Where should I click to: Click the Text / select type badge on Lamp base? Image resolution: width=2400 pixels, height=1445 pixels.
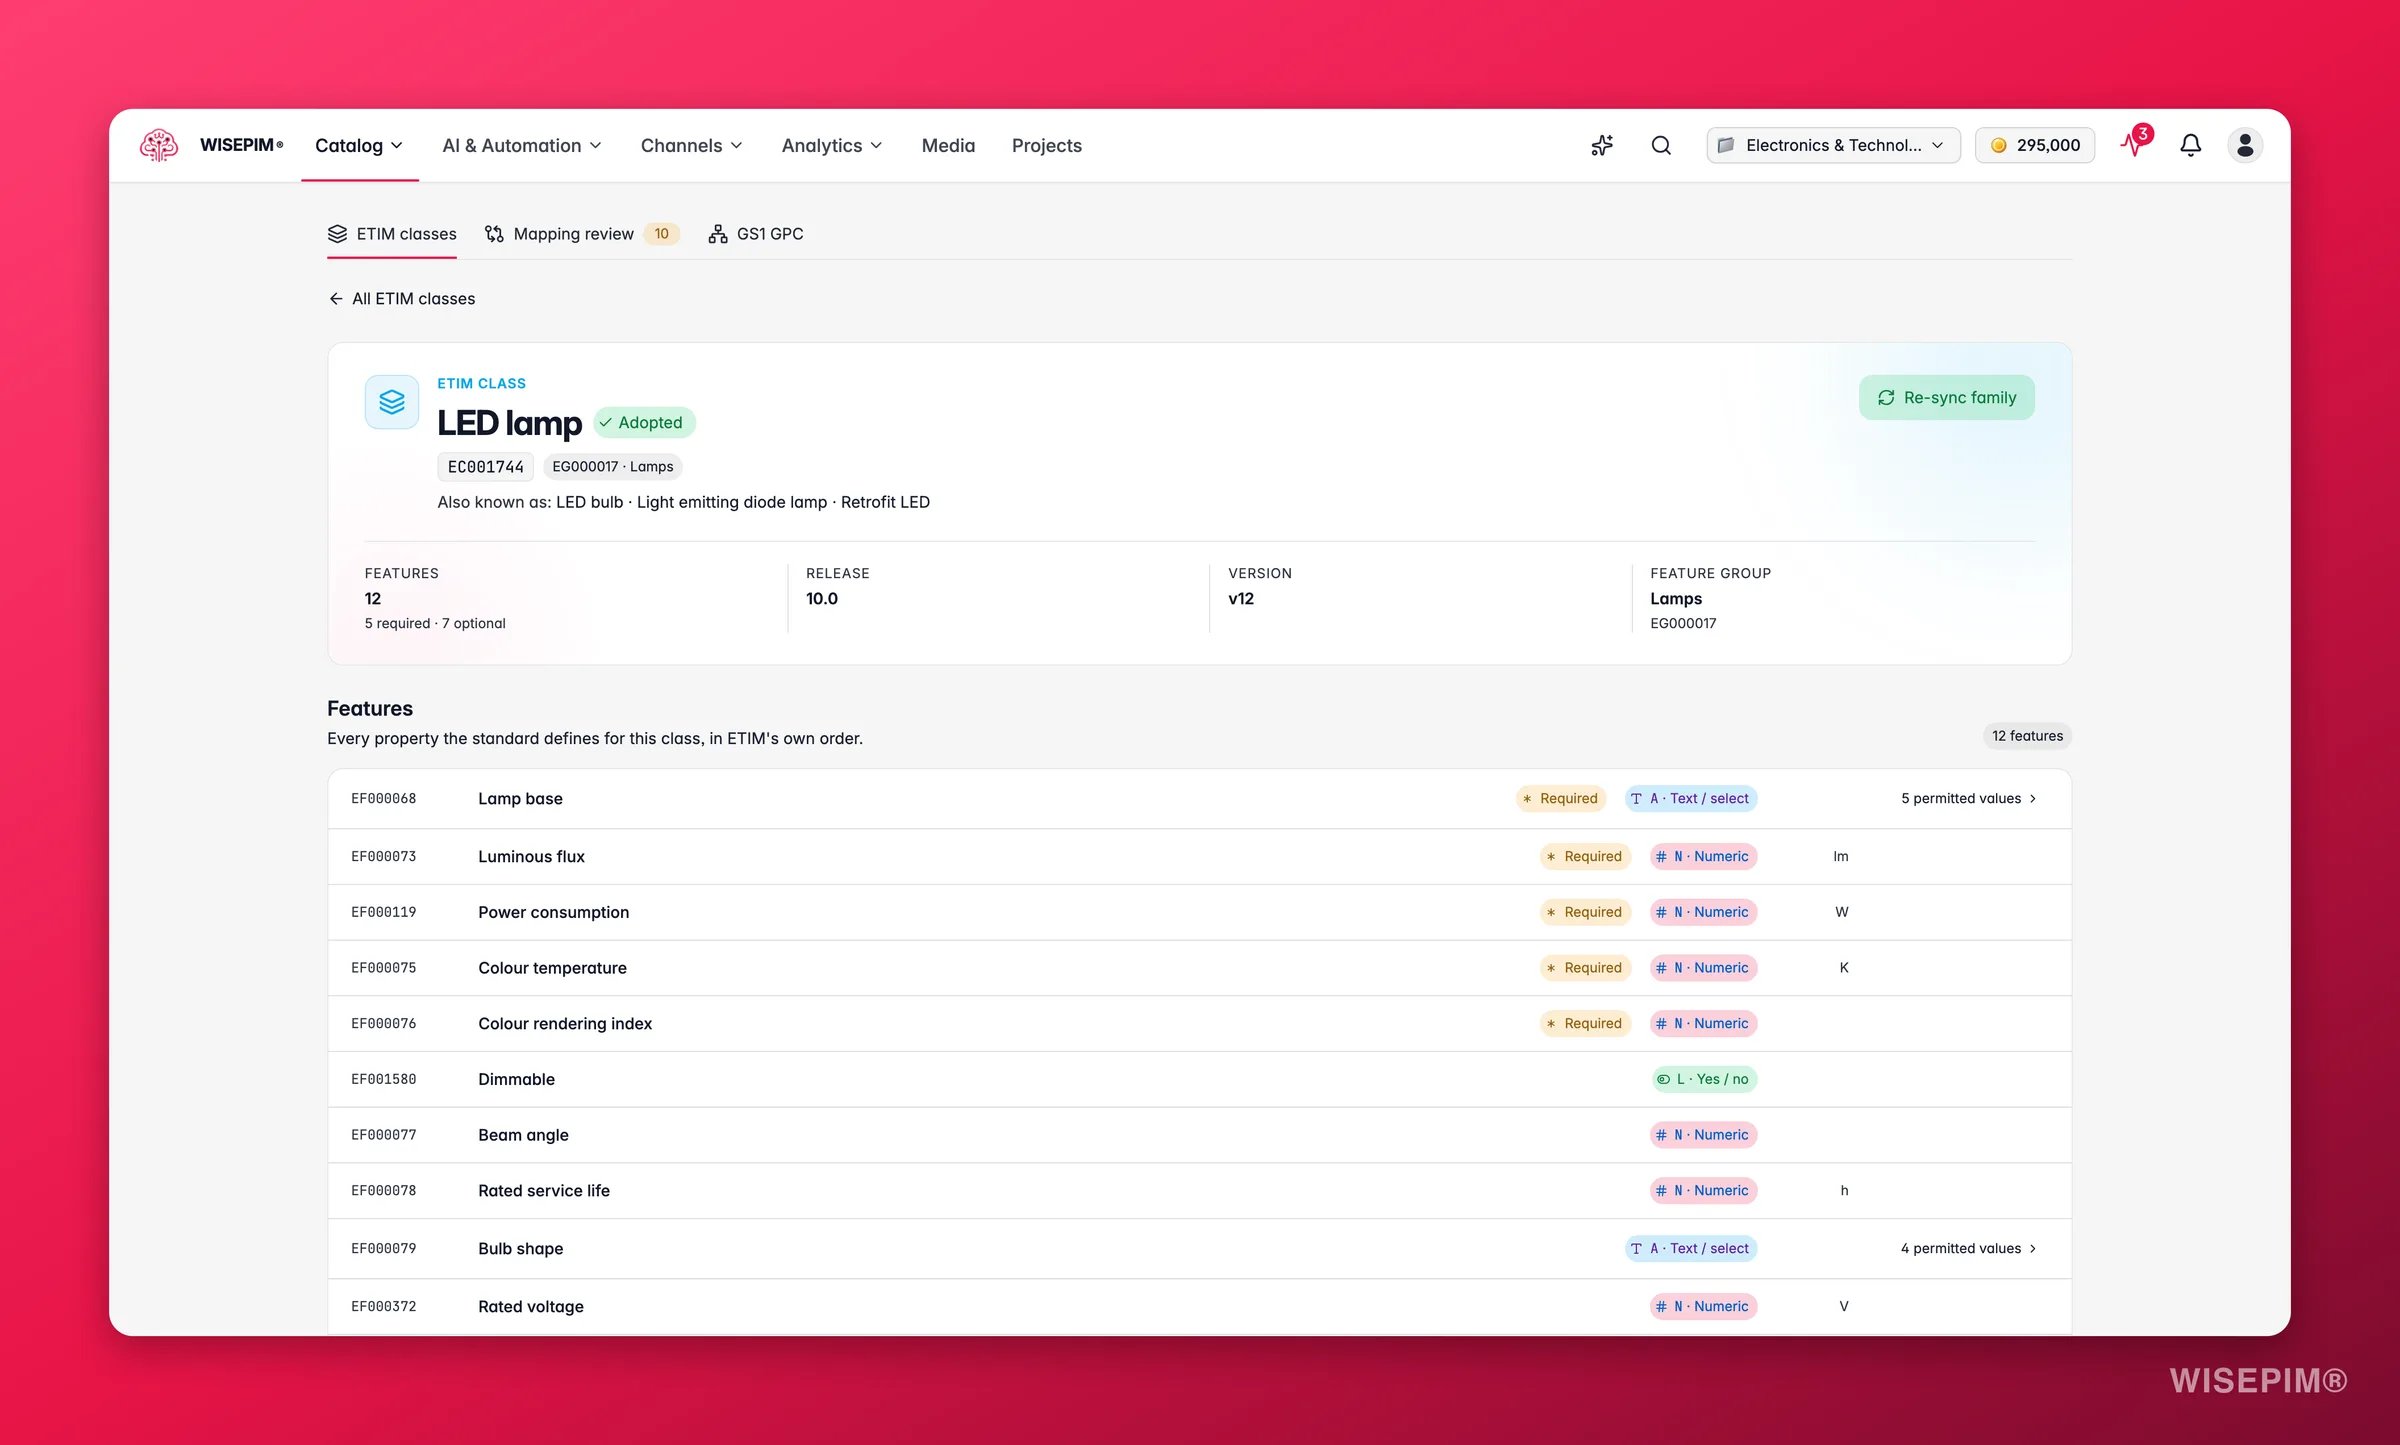tap(1690, 798)
